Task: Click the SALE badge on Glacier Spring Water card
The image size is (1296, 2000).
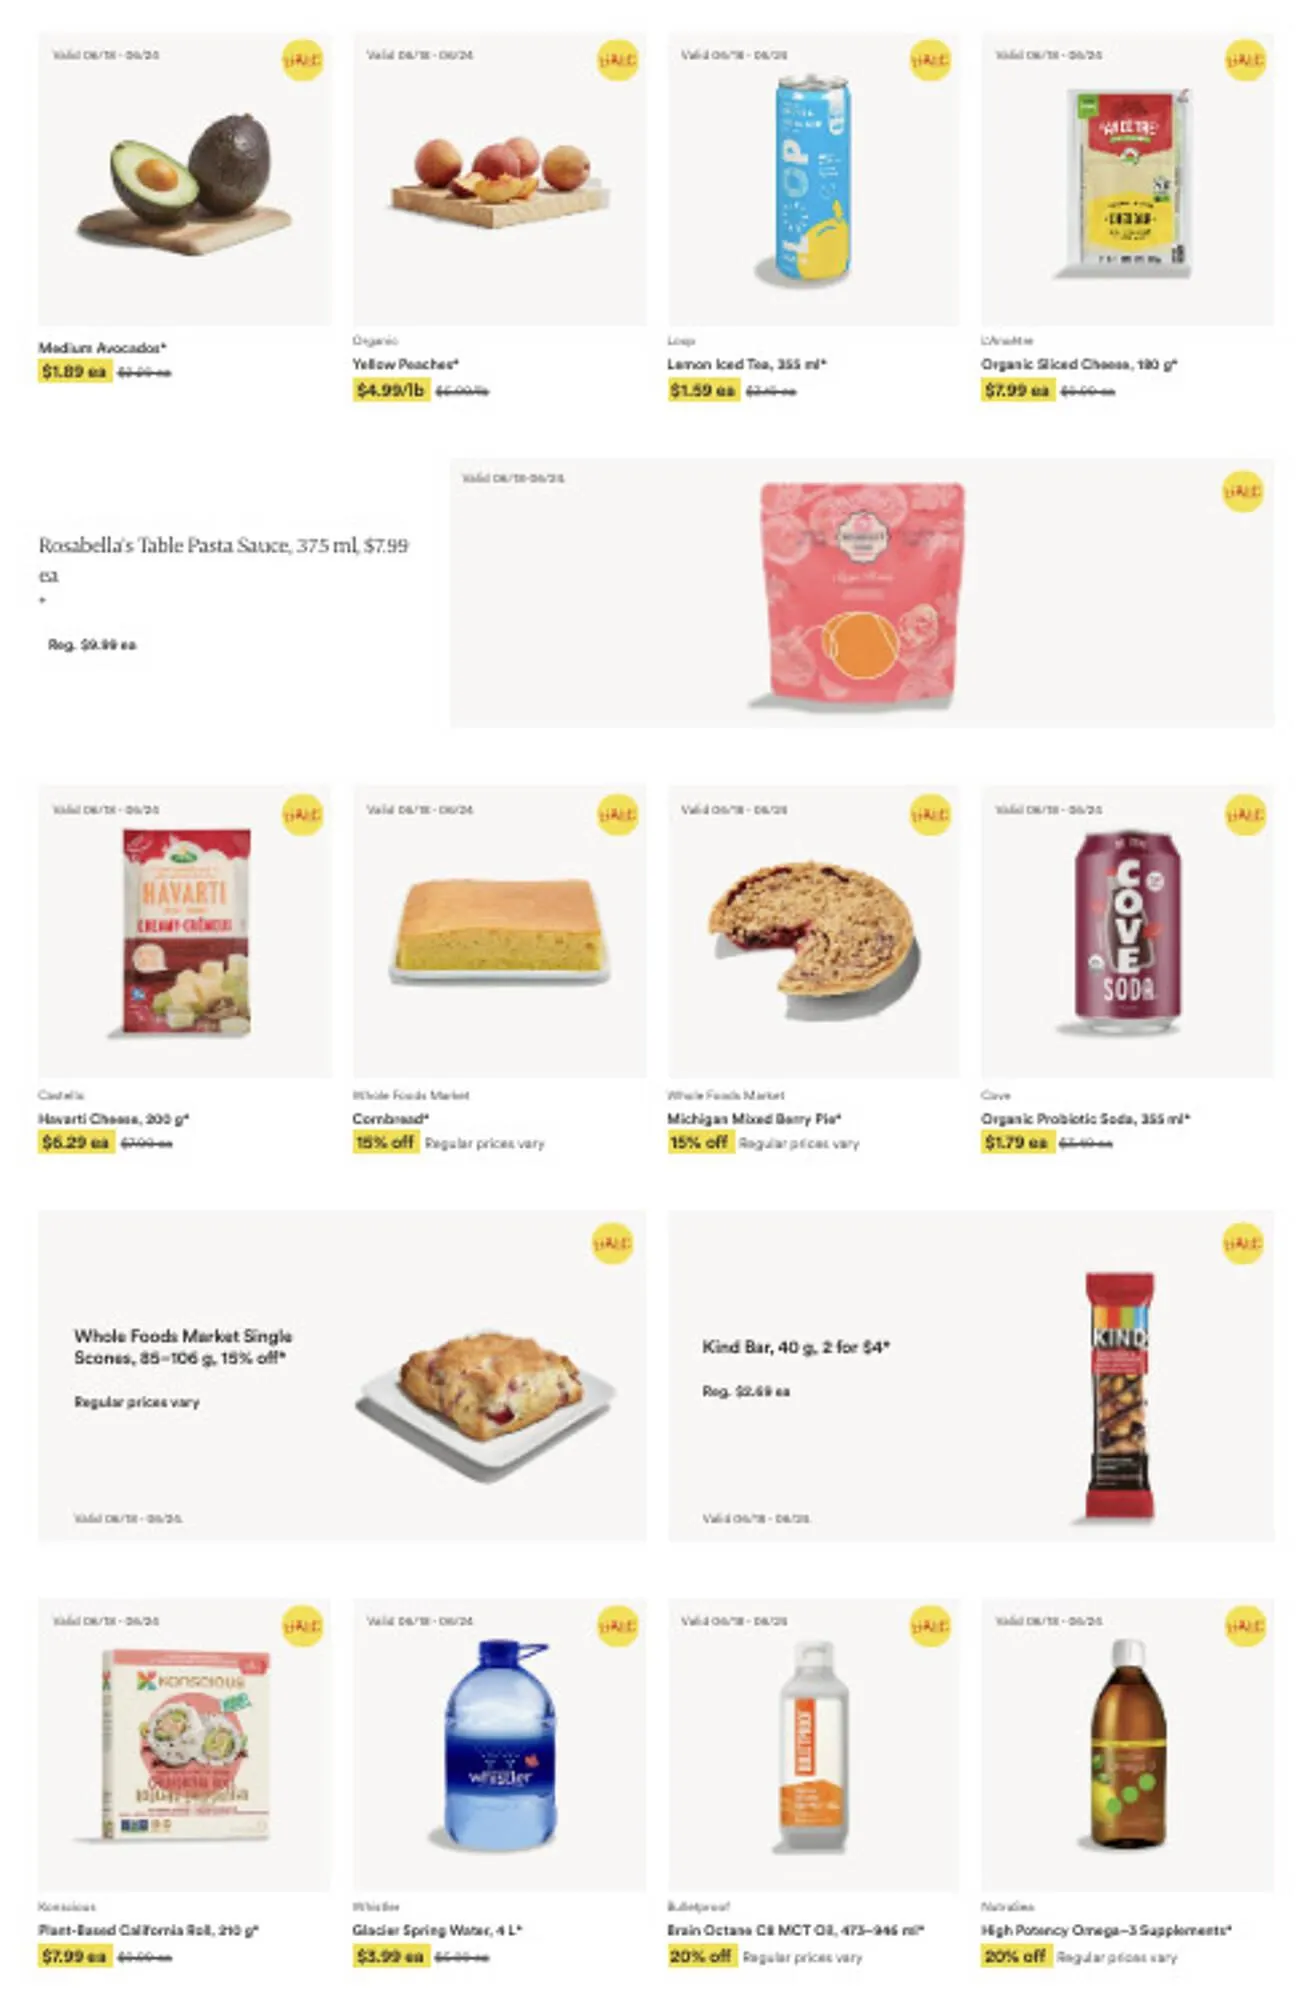Action: (617, 1626)
